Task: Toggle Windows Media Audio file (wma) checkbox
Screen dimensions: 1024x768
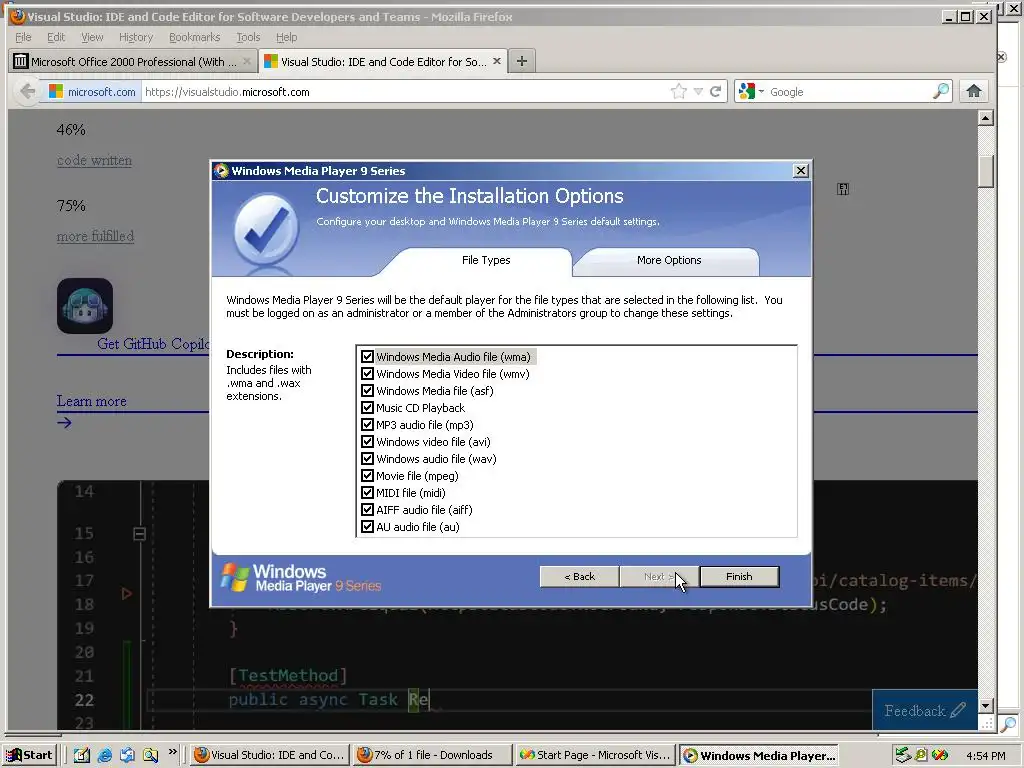Action: (x=367, y=357)
